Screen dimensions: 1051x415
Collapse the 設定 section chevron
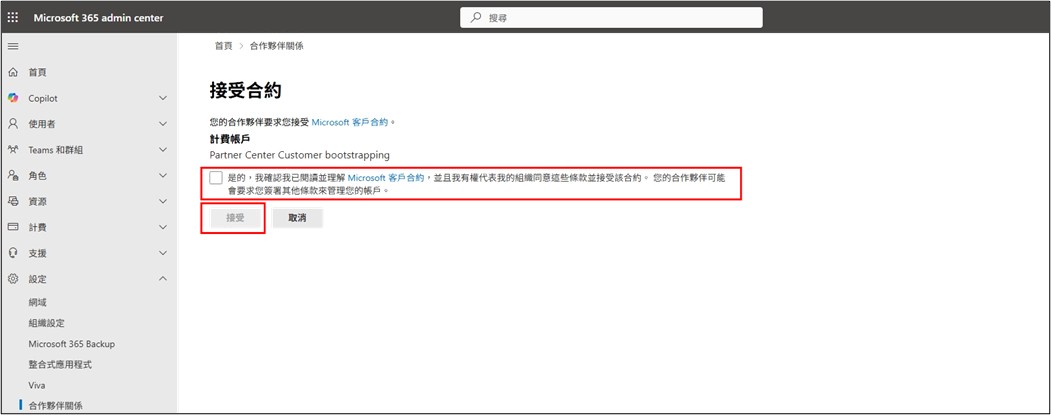point(163,279)
